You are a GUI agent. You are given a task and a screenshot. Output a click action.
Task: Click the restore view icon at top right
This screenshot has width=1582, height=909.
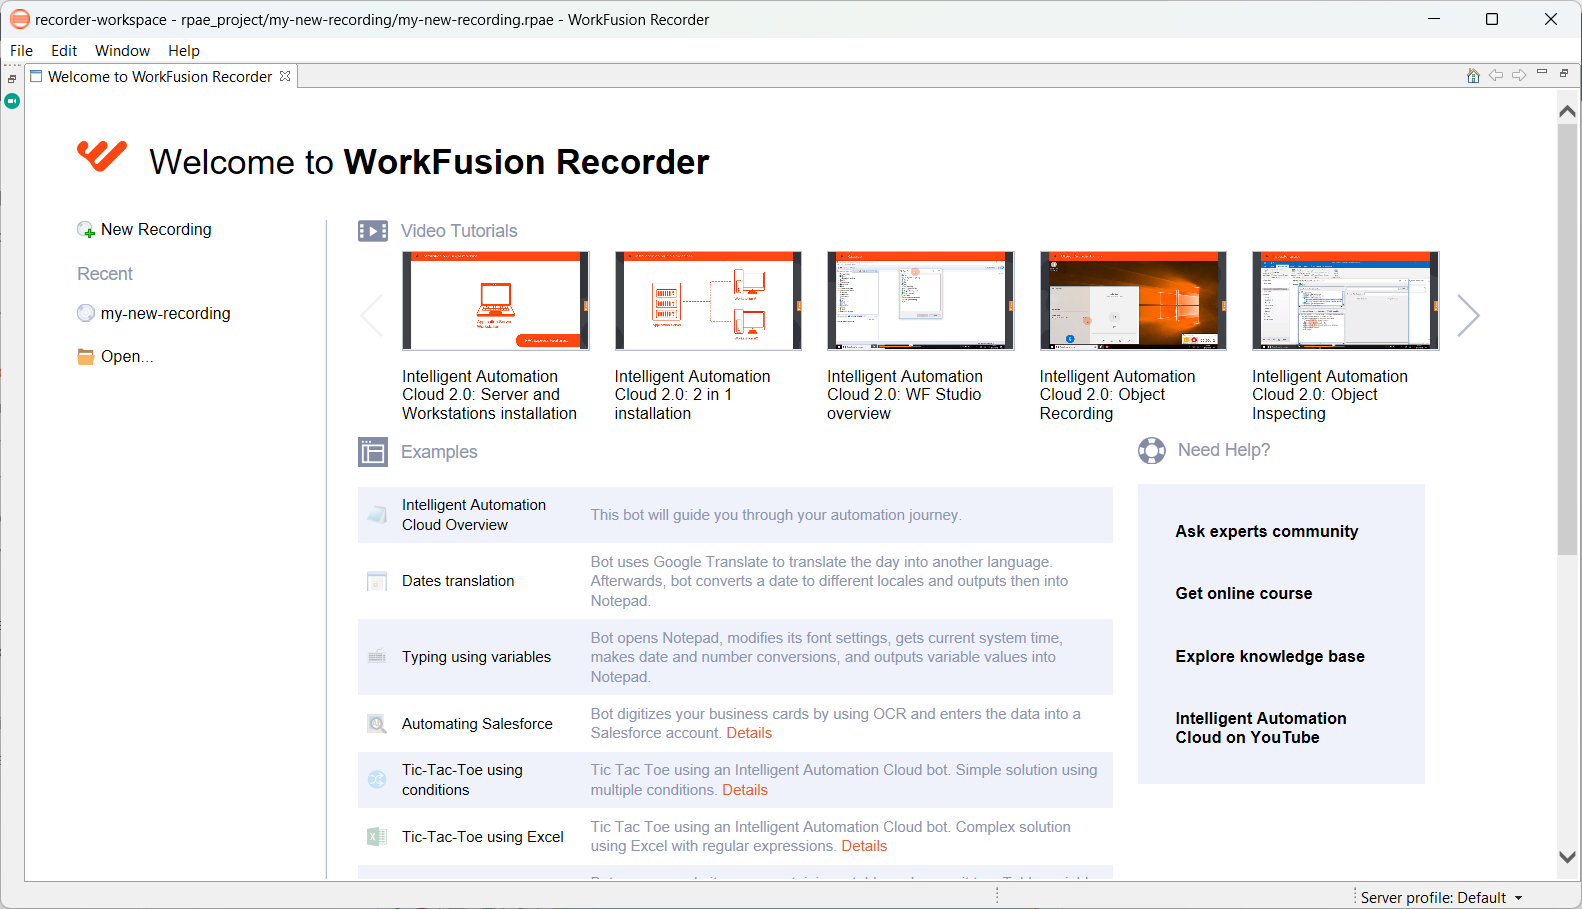[x=1564, y=73]
